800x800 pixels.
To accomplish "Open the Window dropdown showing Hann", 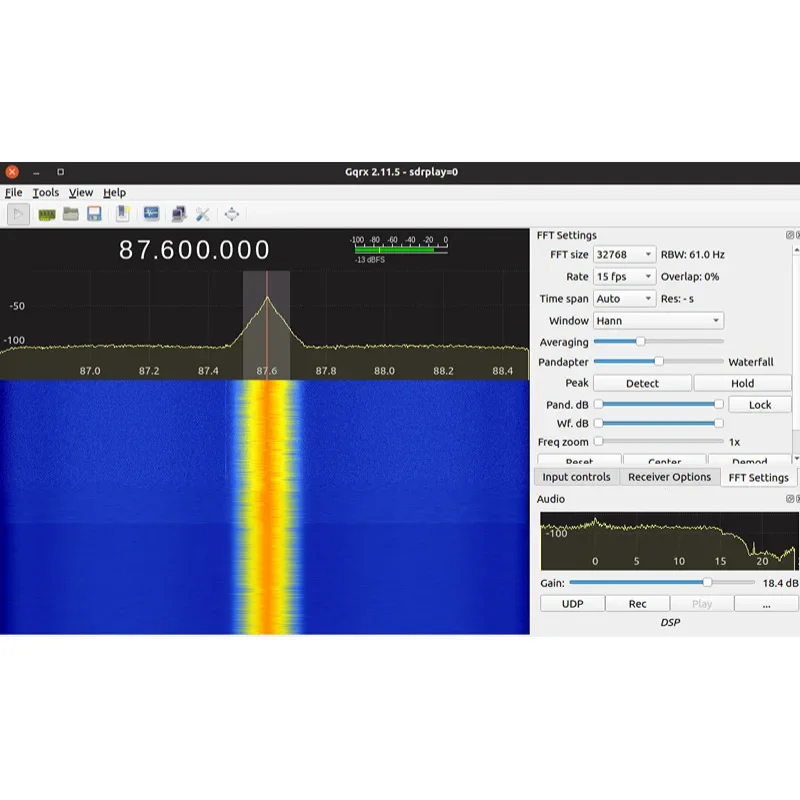I will click(658, 320).
